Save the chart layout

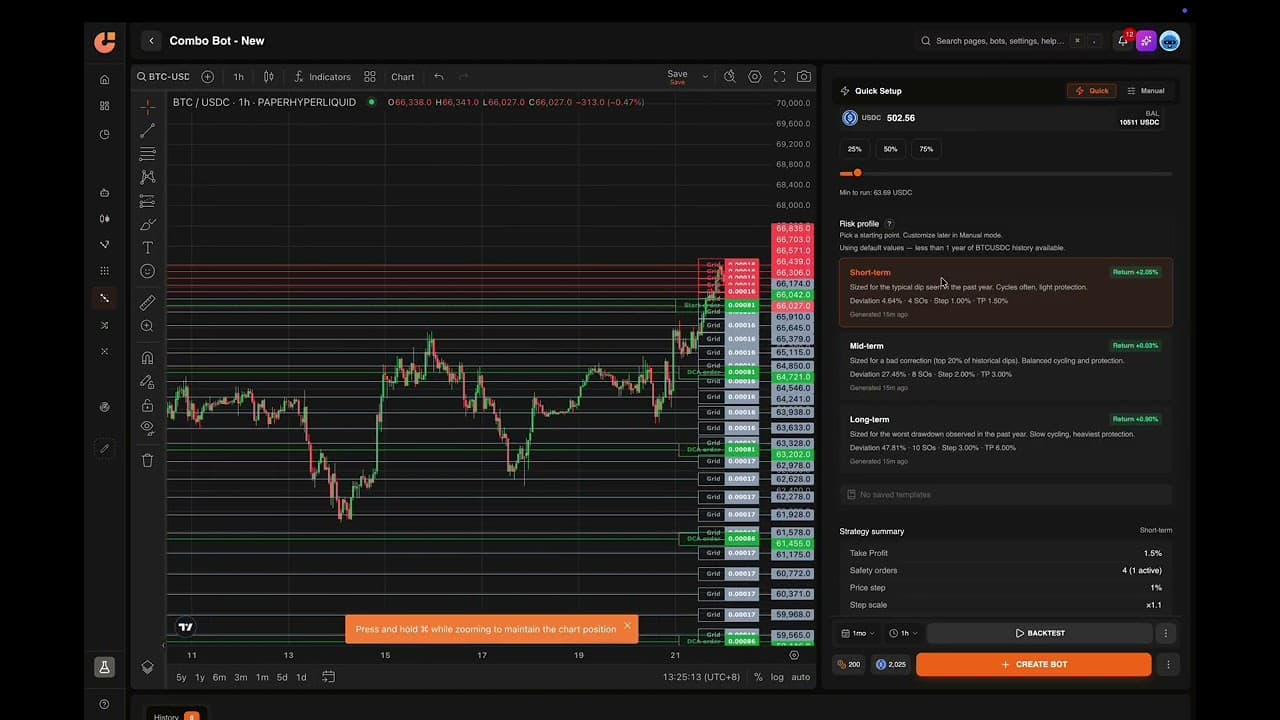(677, 76)
